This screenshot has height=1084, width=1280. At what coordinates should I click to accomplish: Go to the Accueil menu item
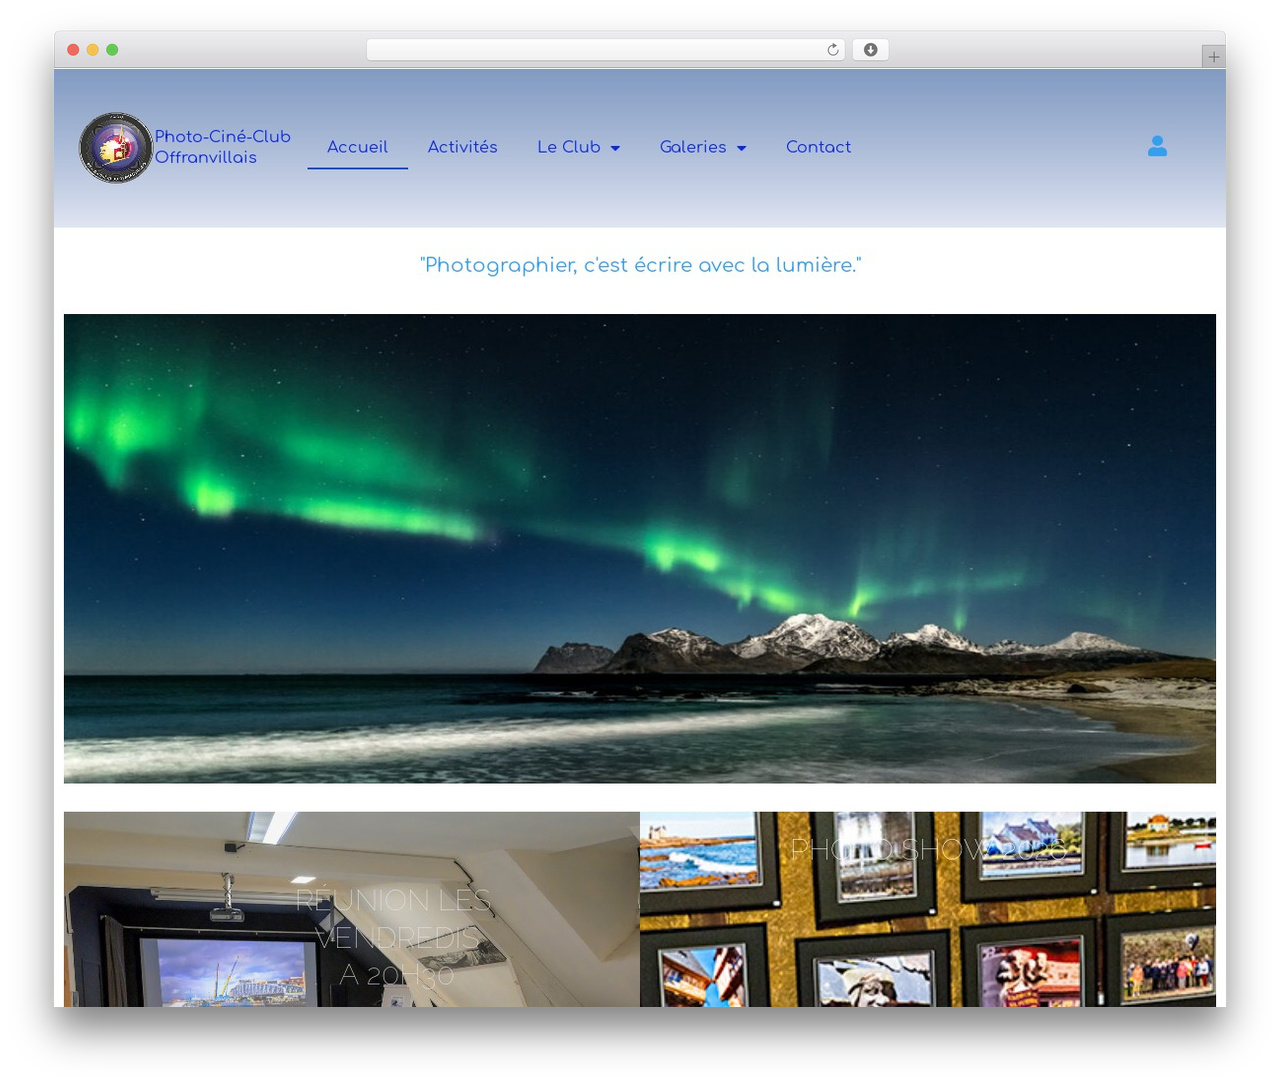357,147
